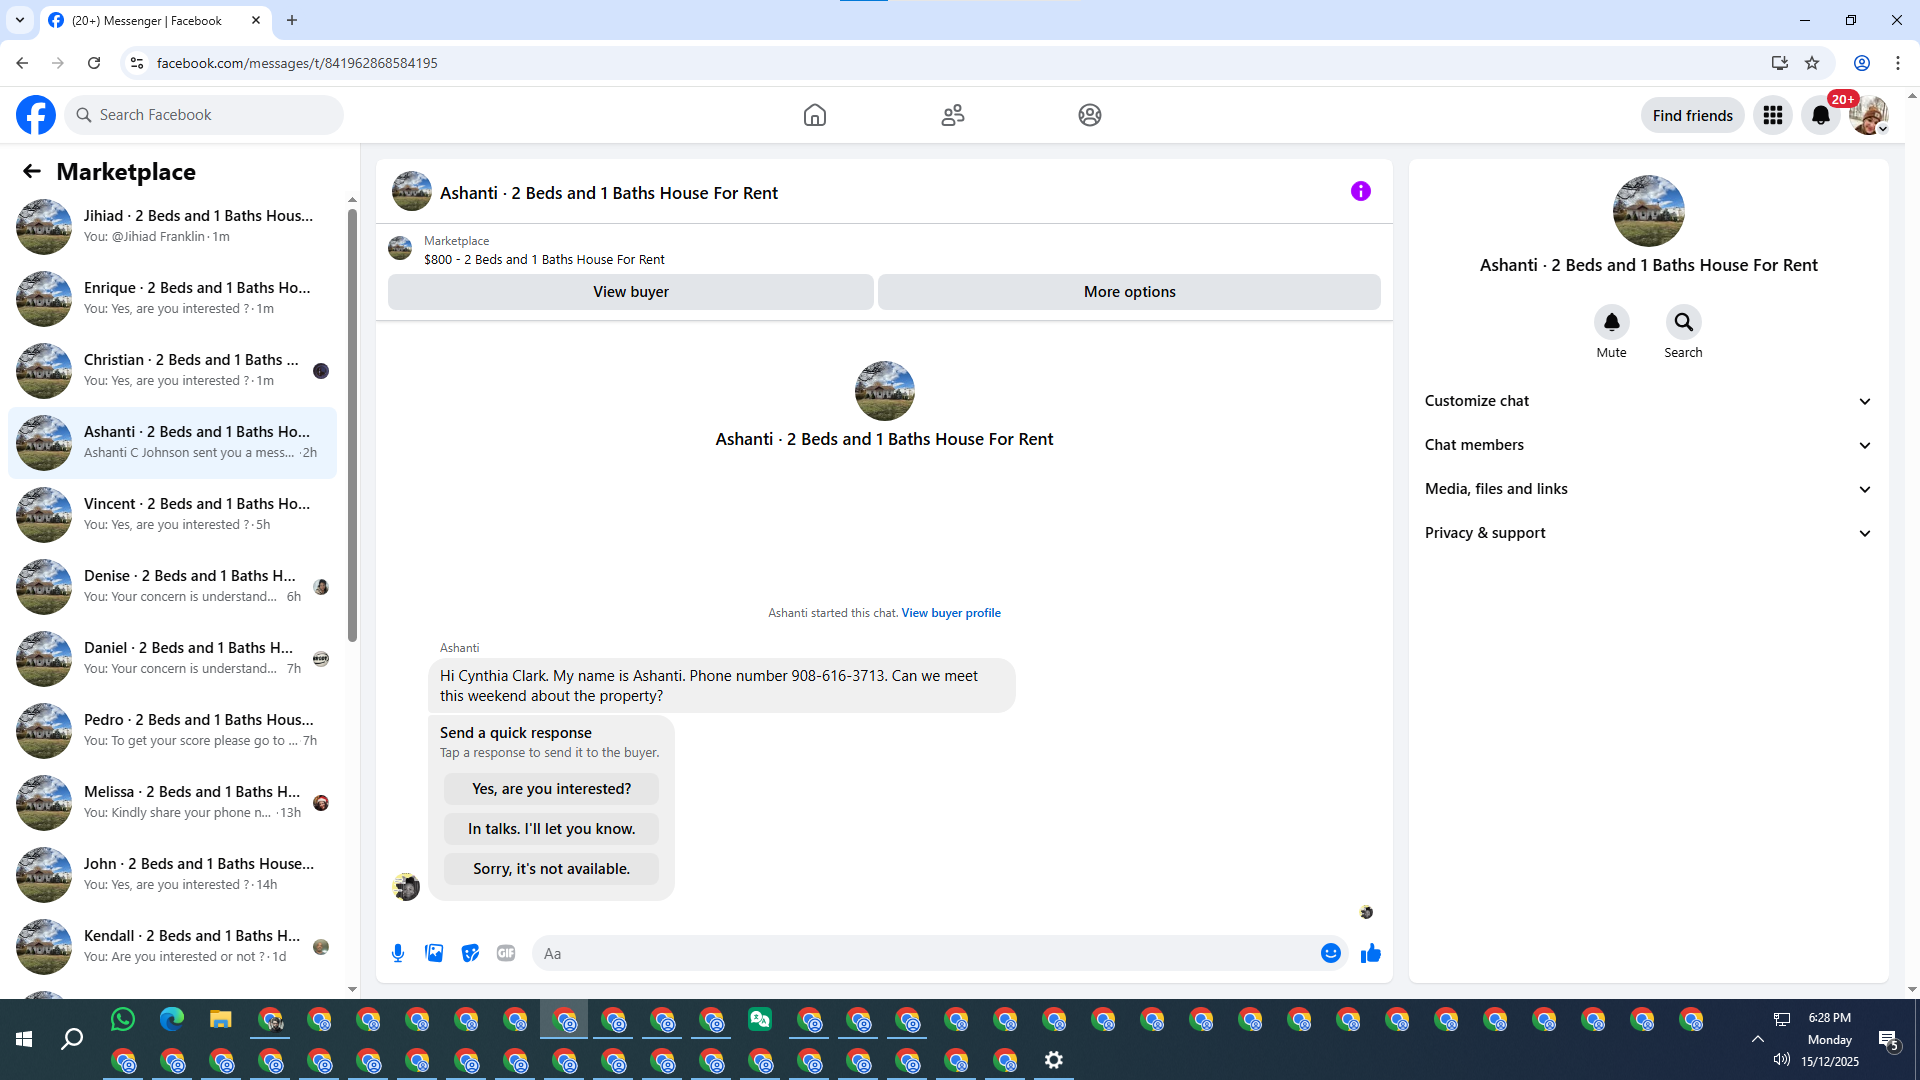
Task: Expand the Customize chat section
Action: coord(1648,401)
